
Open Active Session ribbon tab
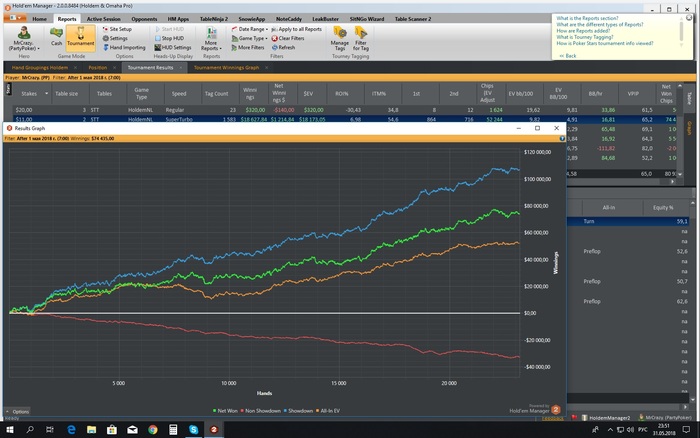click(104, 19)
